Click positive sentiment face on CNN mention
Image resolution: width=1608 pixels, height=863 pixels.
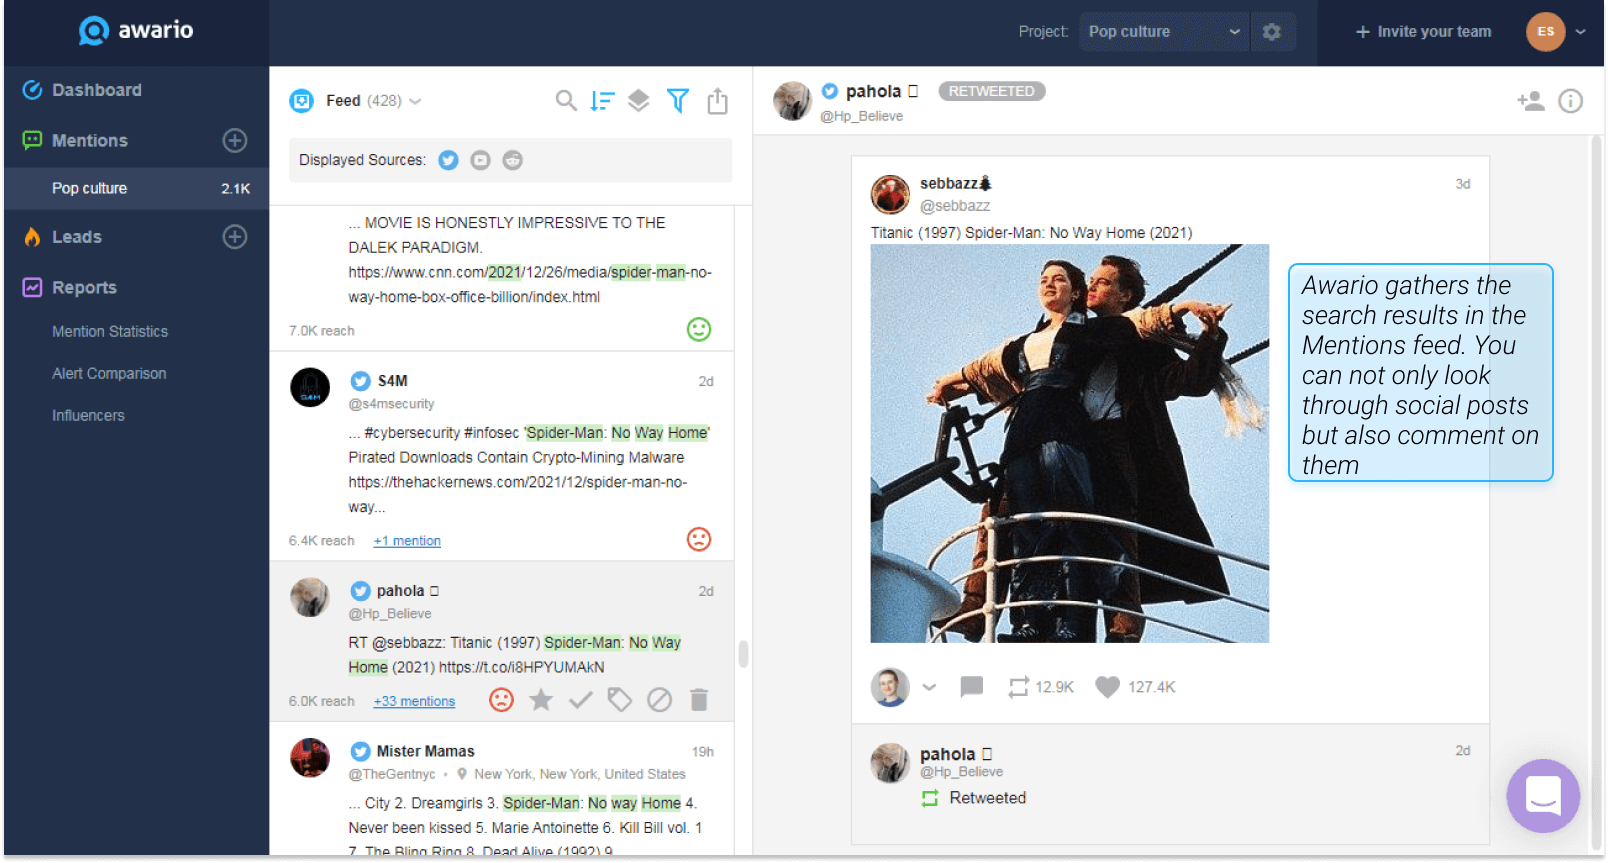pyautogui.click(x=699, y=329)
